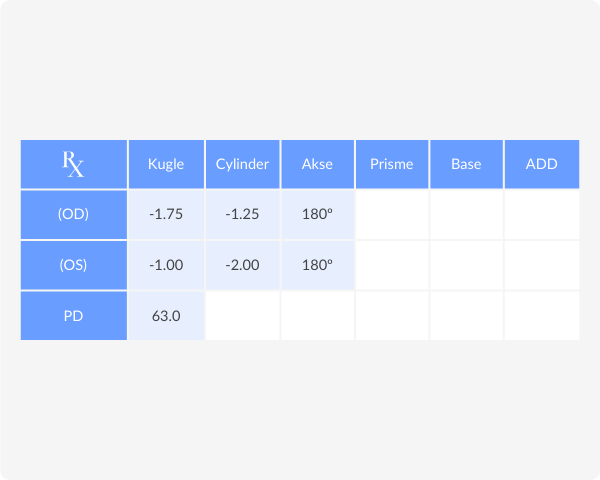600x480 pixels.
Task: Click the OS Cylinder value -2.00
Action: coord(243,265)
